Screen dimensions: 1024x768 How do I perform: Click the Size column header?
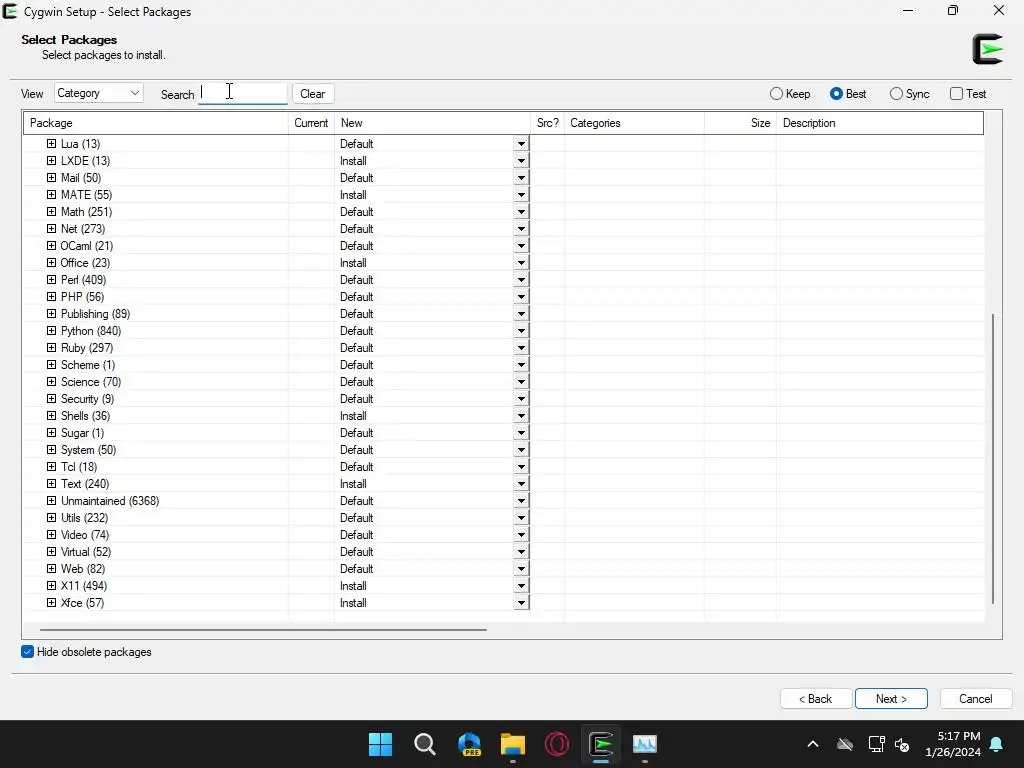[741, 123]
